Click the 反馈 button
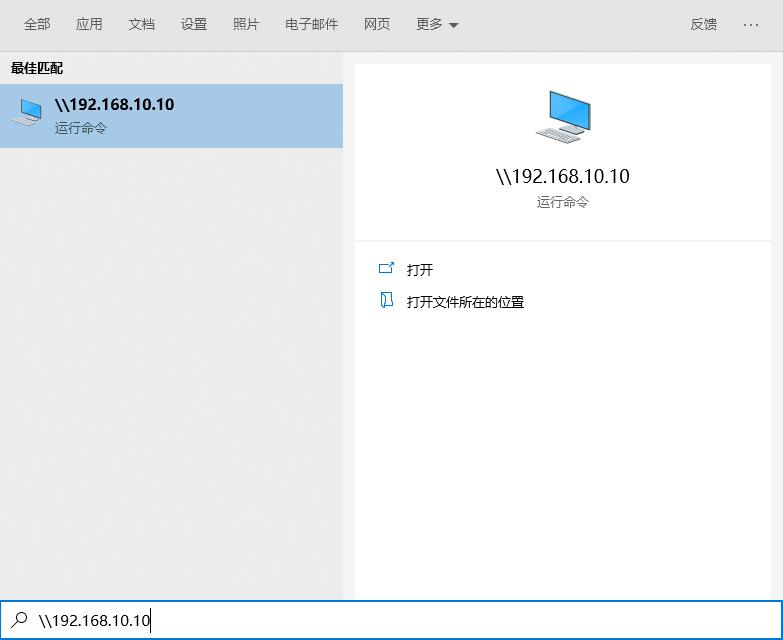The image size is (783, 640). click(x=704, y=24)
